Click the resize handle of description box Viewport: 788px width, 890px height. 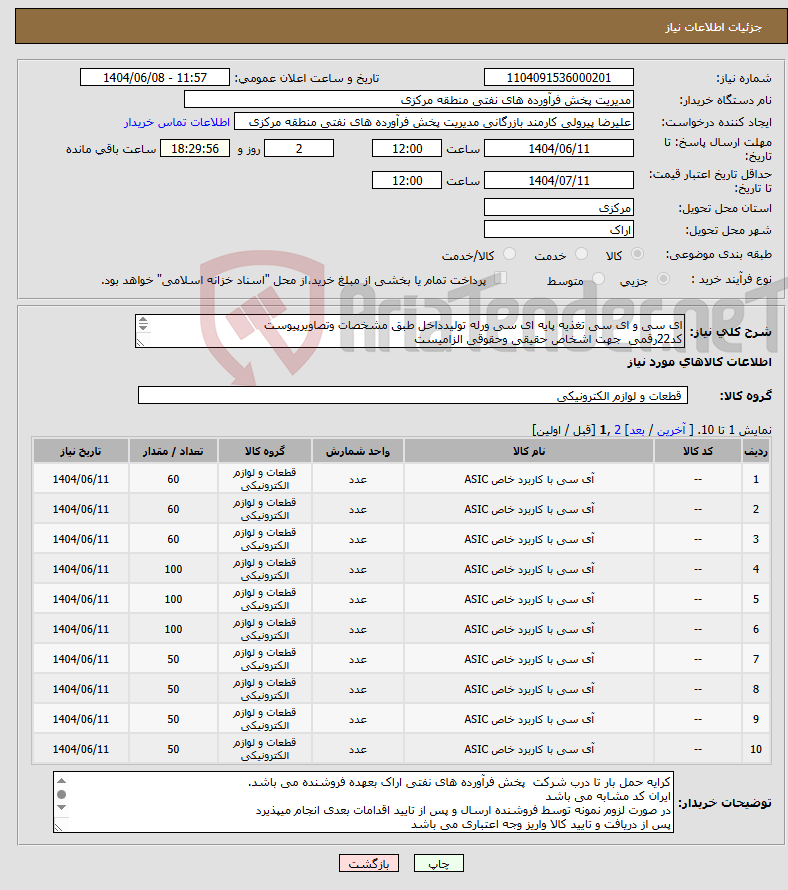(x=140, y=342)
